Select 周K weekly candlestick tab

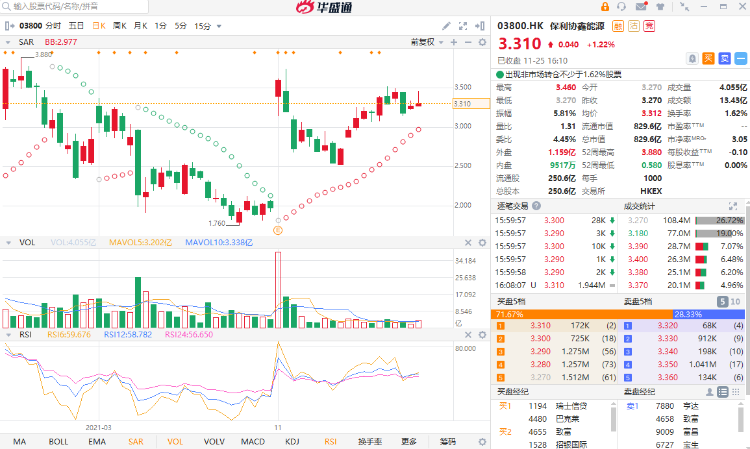120,26
